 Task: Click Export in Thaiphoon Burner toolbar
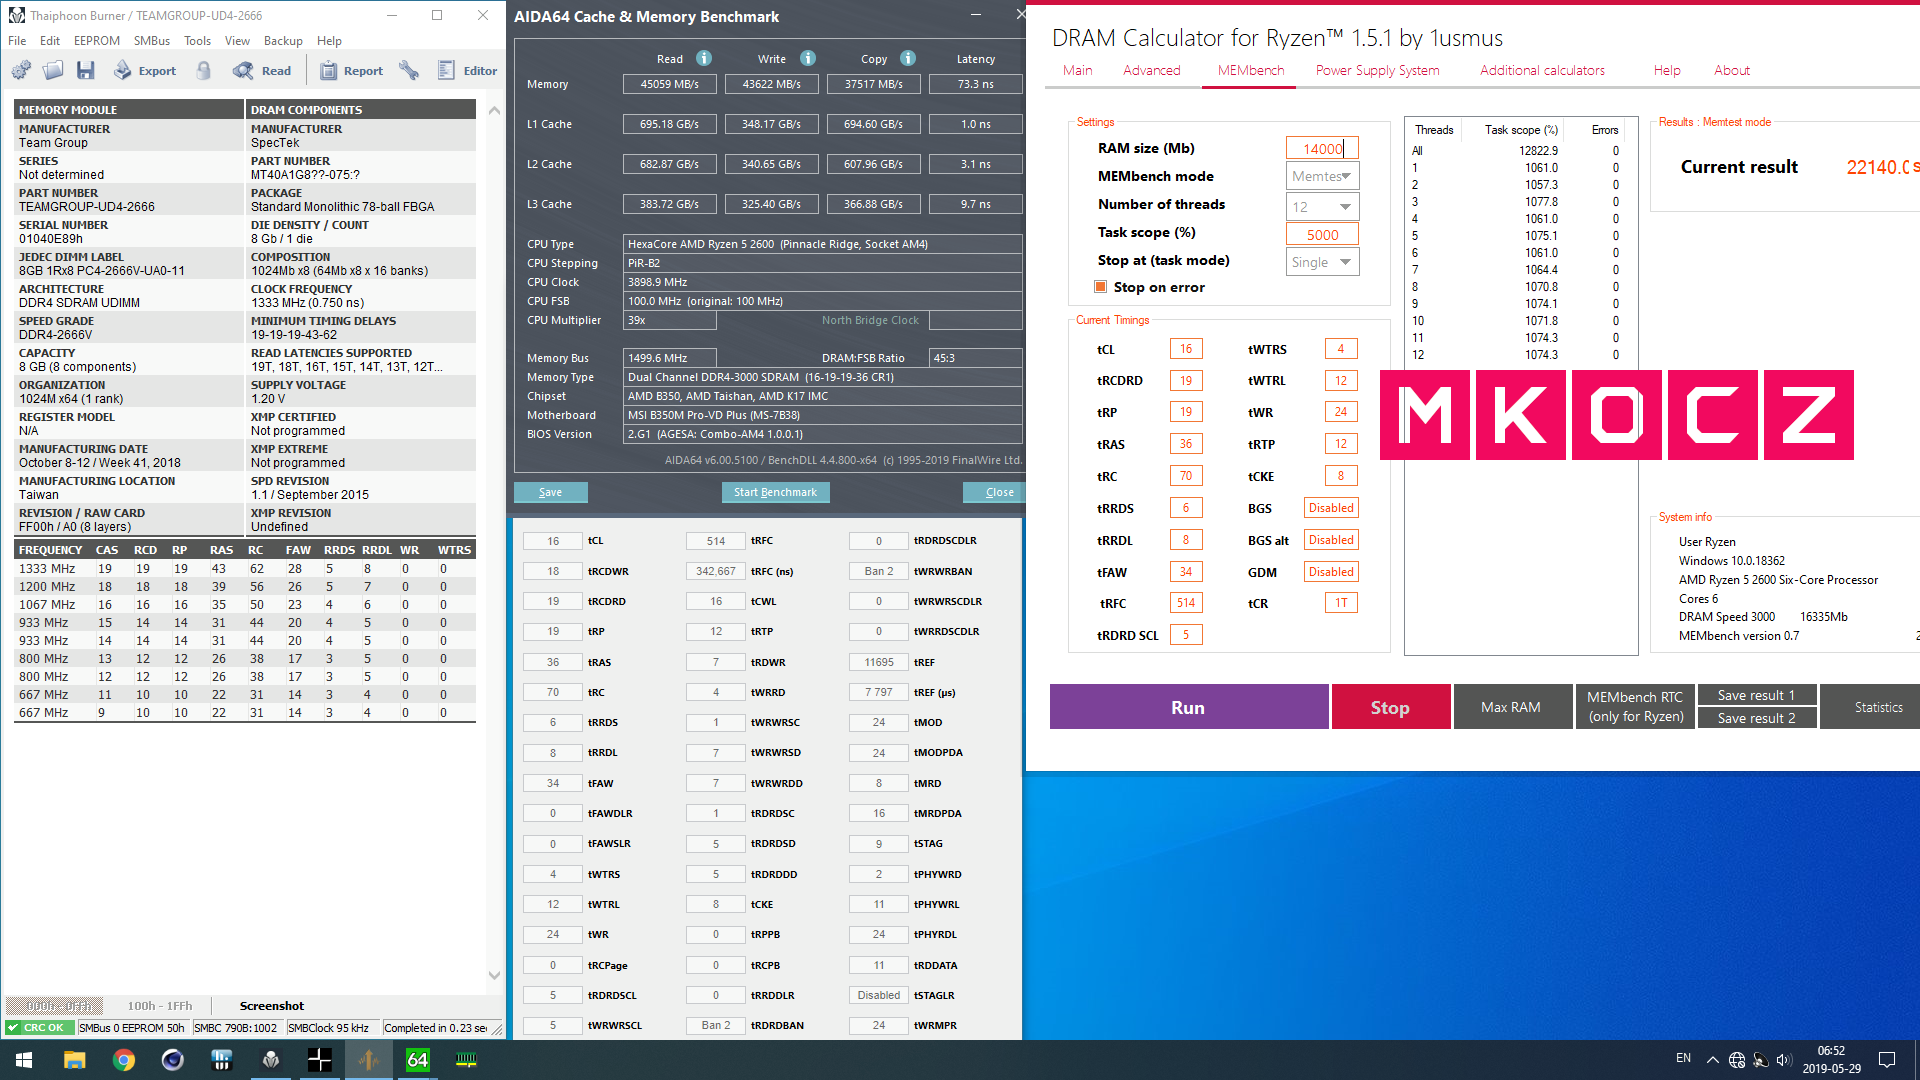145,70
